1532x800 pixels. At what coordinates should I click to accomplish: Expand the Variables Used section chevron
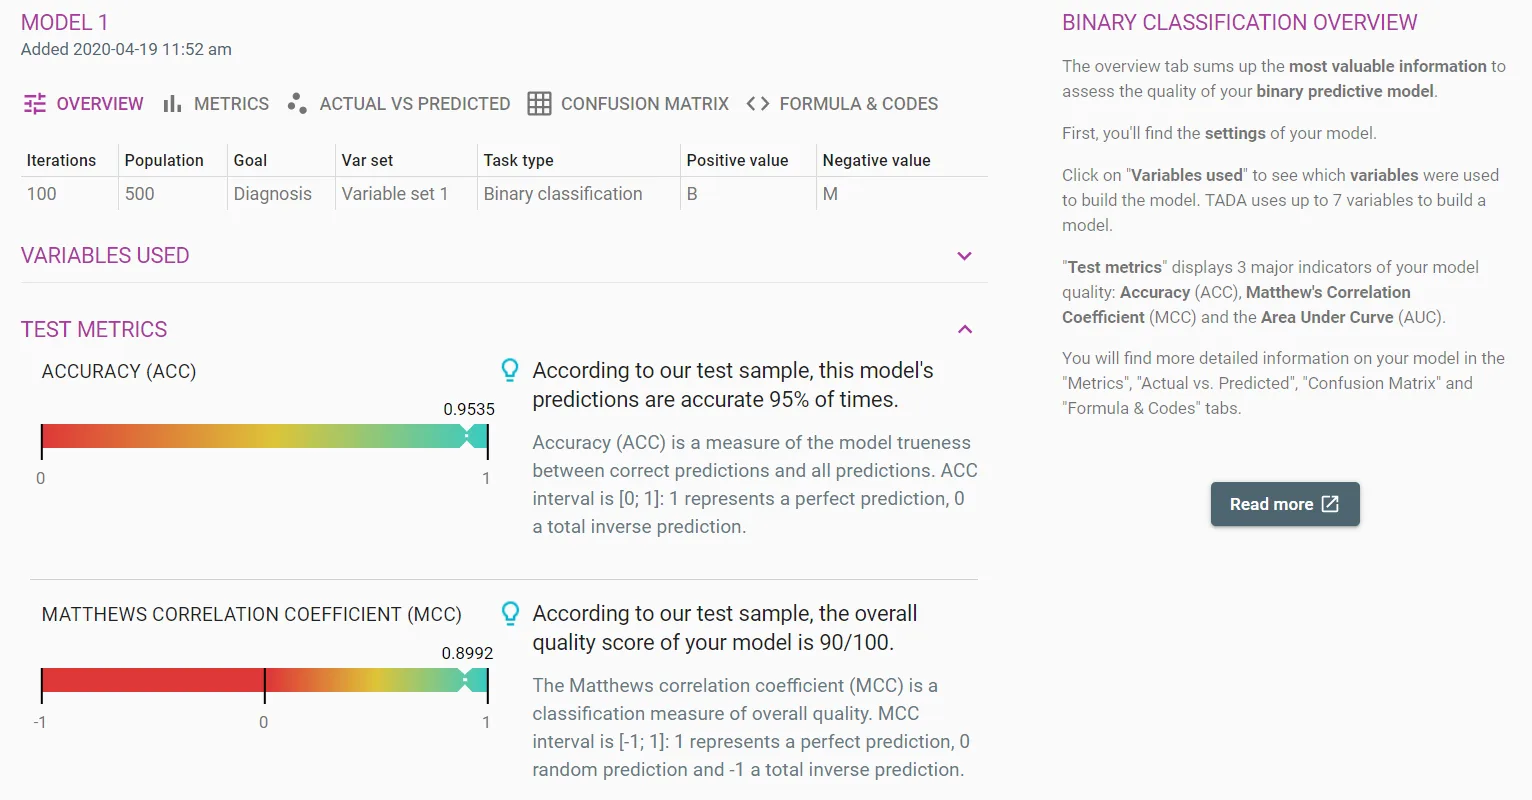(x=965, y=256)
